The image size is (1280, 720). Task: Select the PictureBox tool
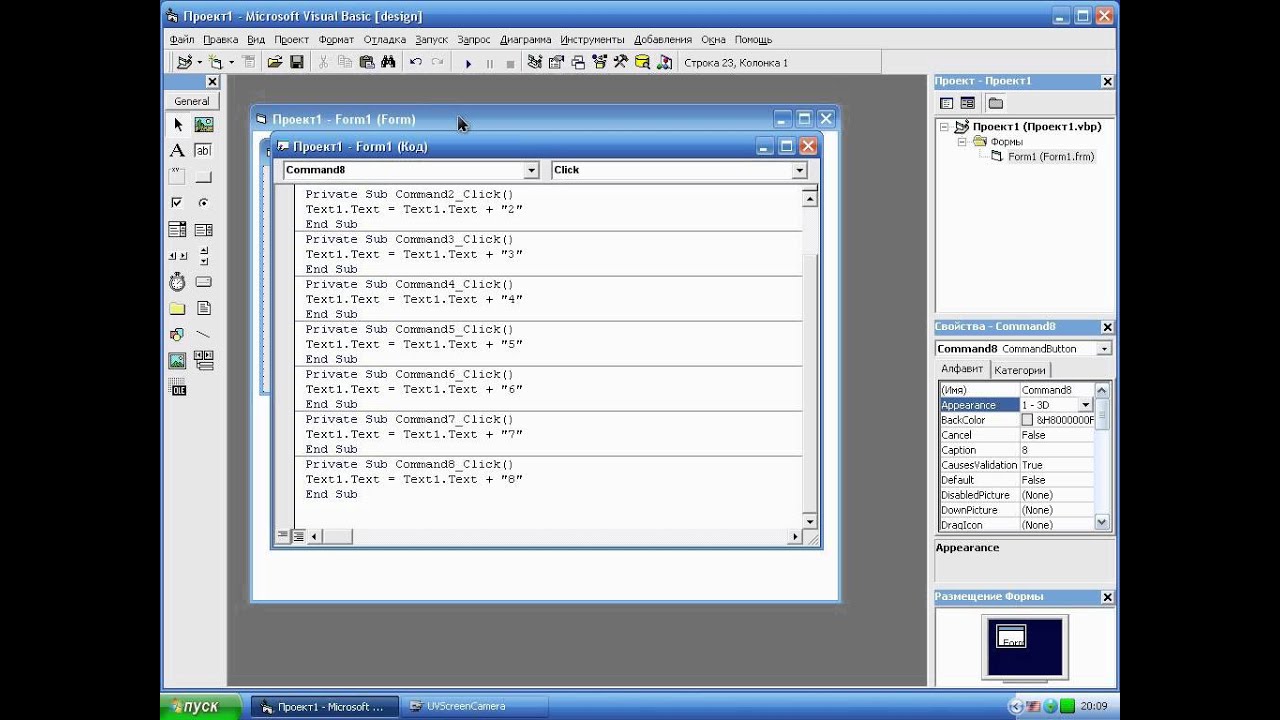click(204, 125)
